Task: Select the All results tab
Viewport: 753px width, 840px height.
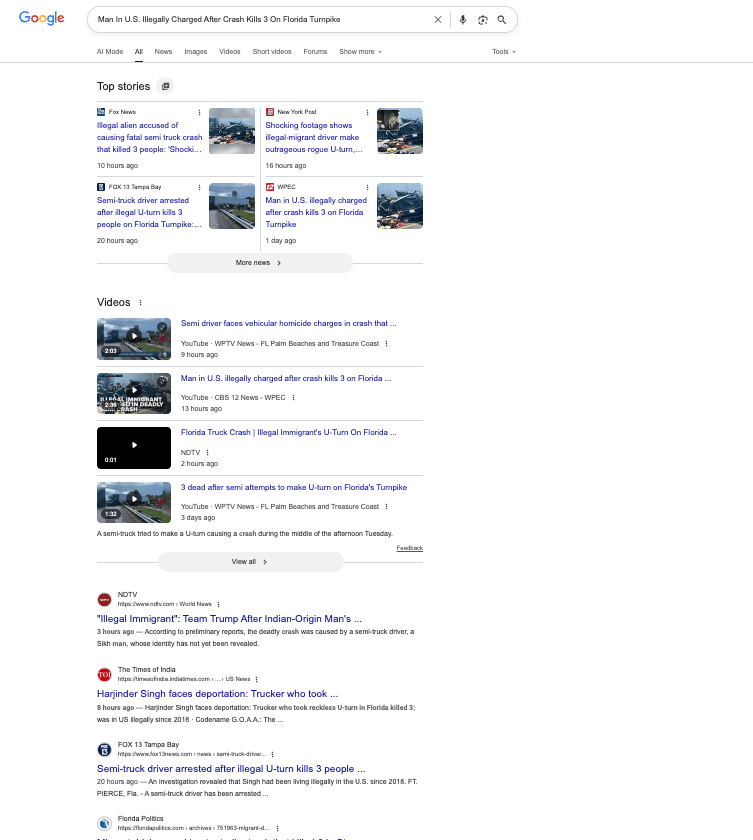Action: point(139,51)
